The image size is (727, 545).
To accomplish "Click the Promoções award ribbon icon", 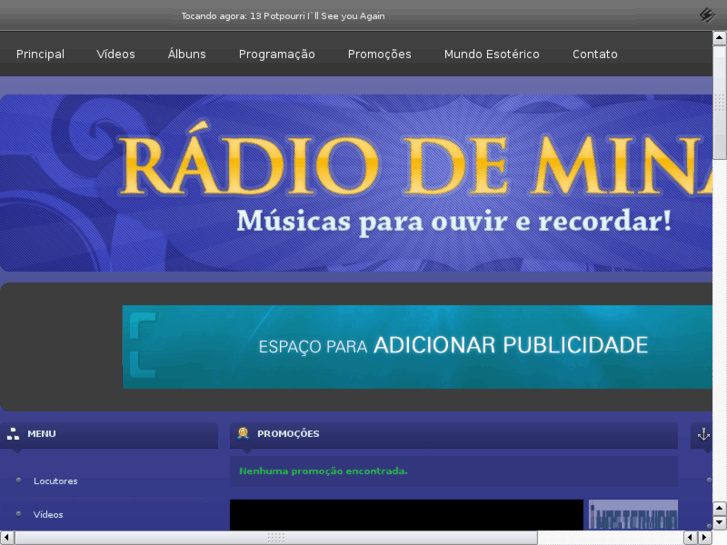I will pyautogui.click(x=243, y=433).
